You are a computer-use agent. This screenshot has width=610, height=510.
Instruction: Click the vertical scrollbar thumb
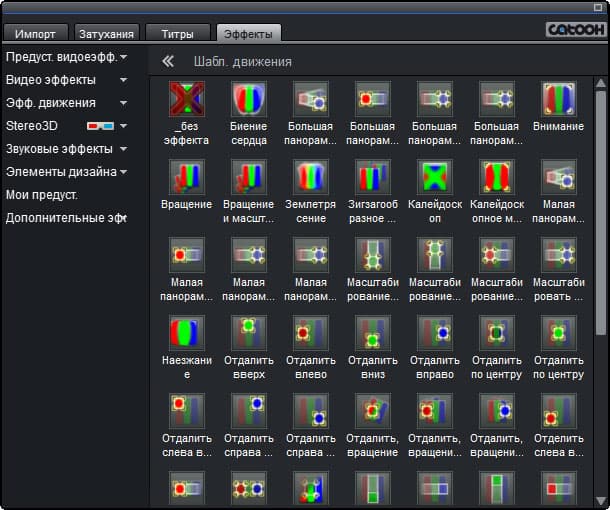pos(601,212)
